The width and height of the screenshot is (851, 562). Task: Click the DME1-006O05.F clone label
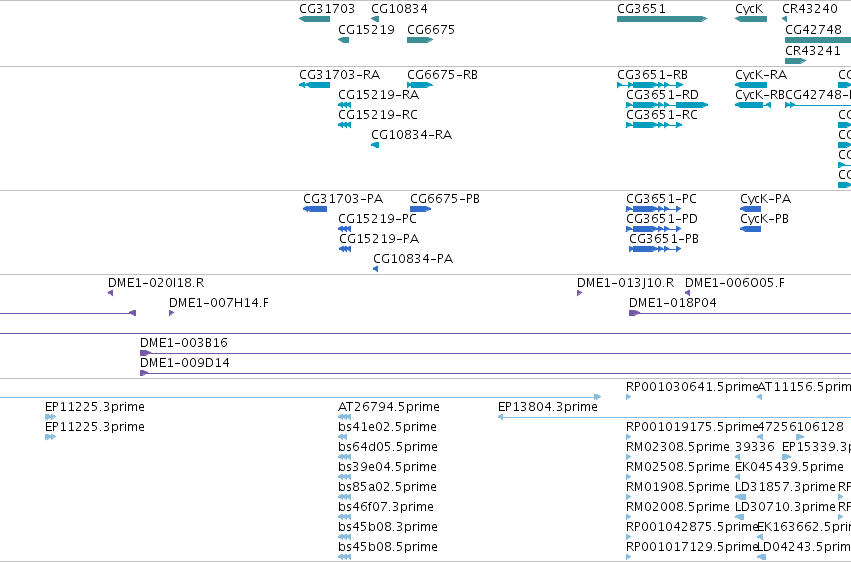pyautogui.click(x=735, y=283)
